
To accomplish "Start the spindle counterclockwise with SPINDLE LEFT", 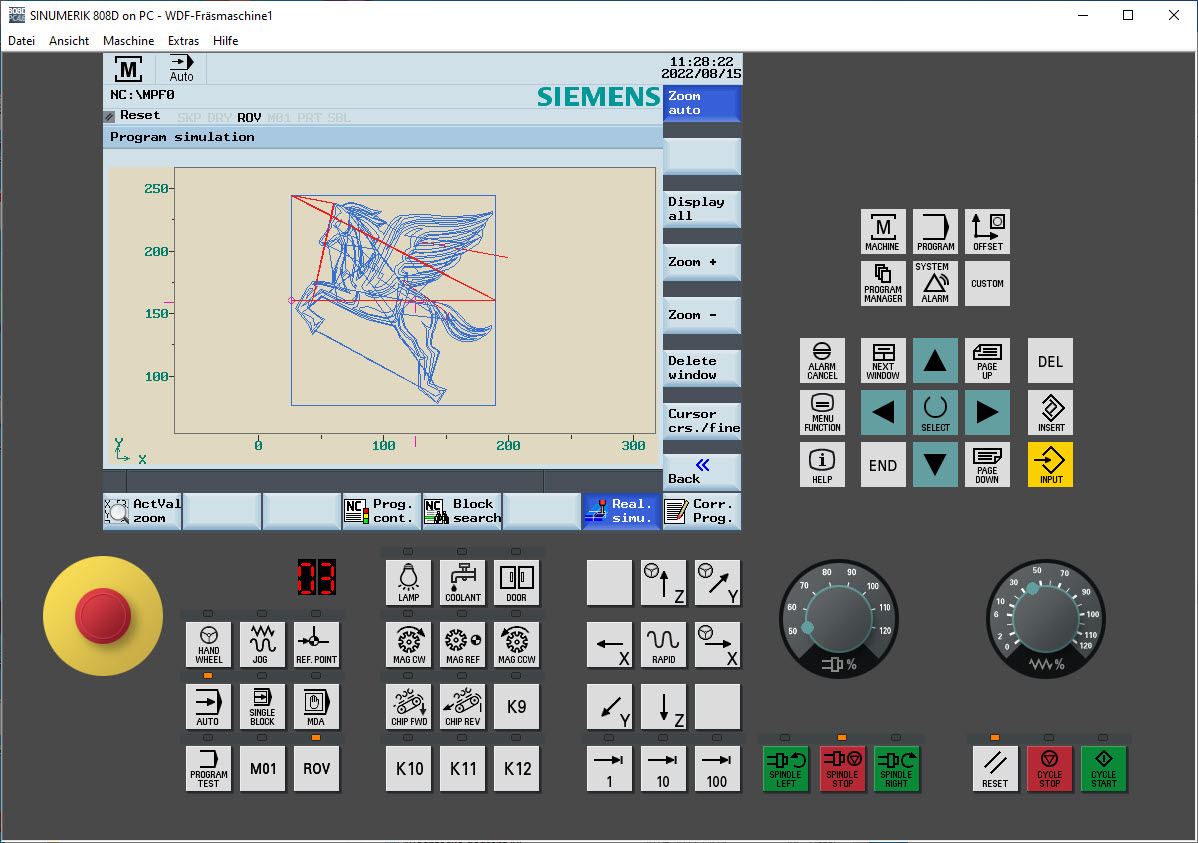I will click(786, 769).
